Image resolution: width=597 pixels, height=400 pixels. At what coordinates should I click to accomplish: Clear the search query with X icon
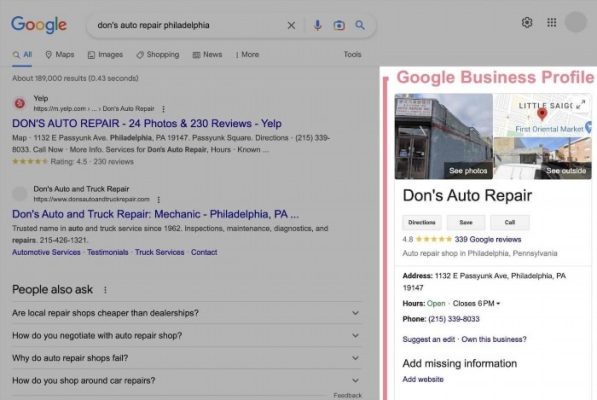pyautogui.click(x=291, y=25)
